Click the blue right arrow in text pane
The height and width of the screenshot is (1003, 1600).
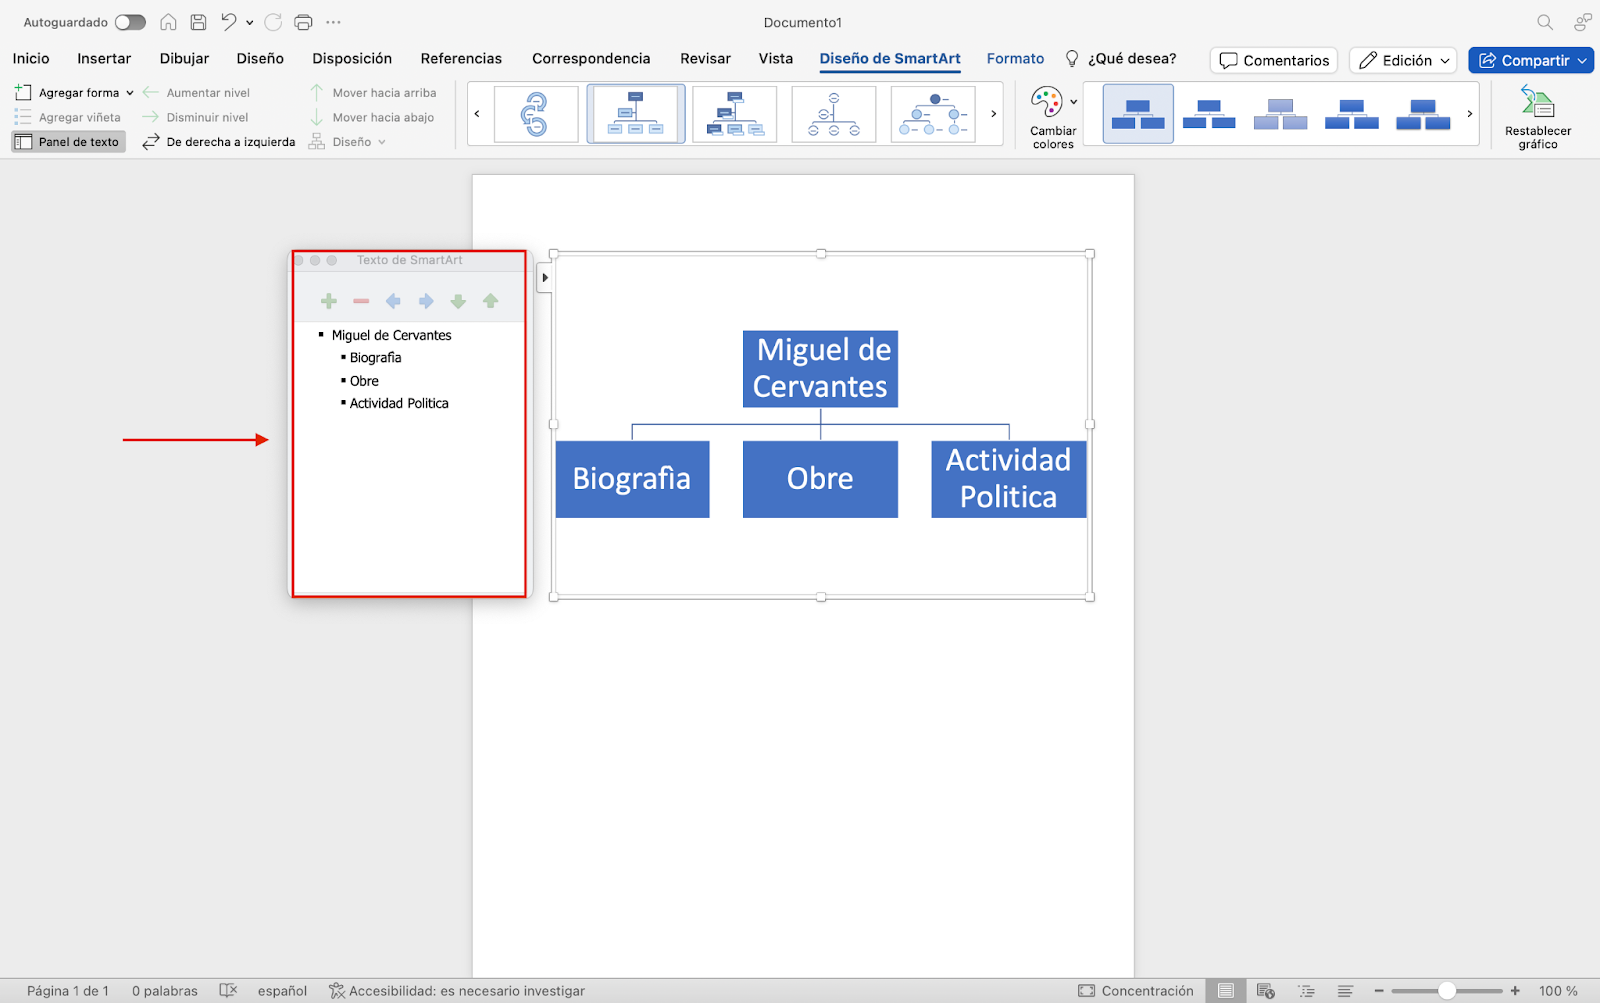426,301
